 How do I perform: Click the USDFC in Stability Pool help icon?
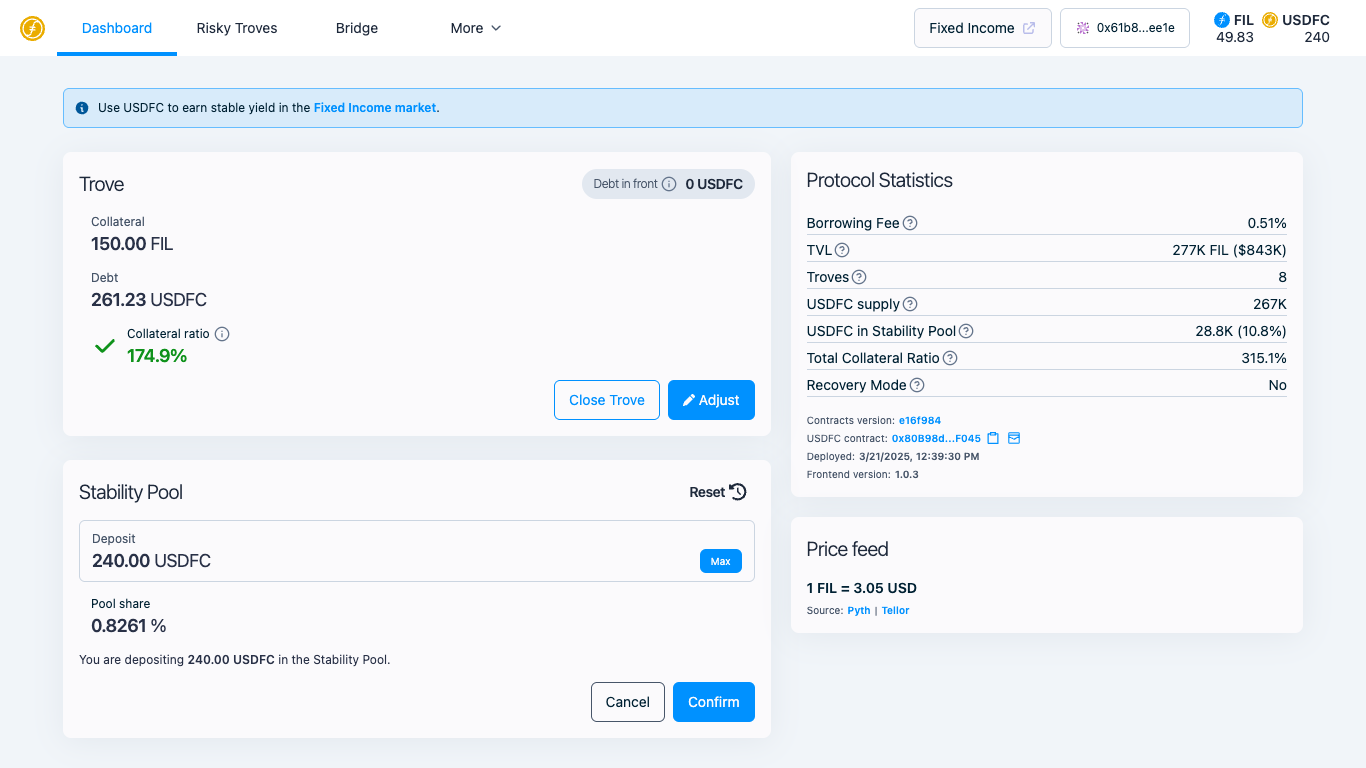click(x=966, y=331)
